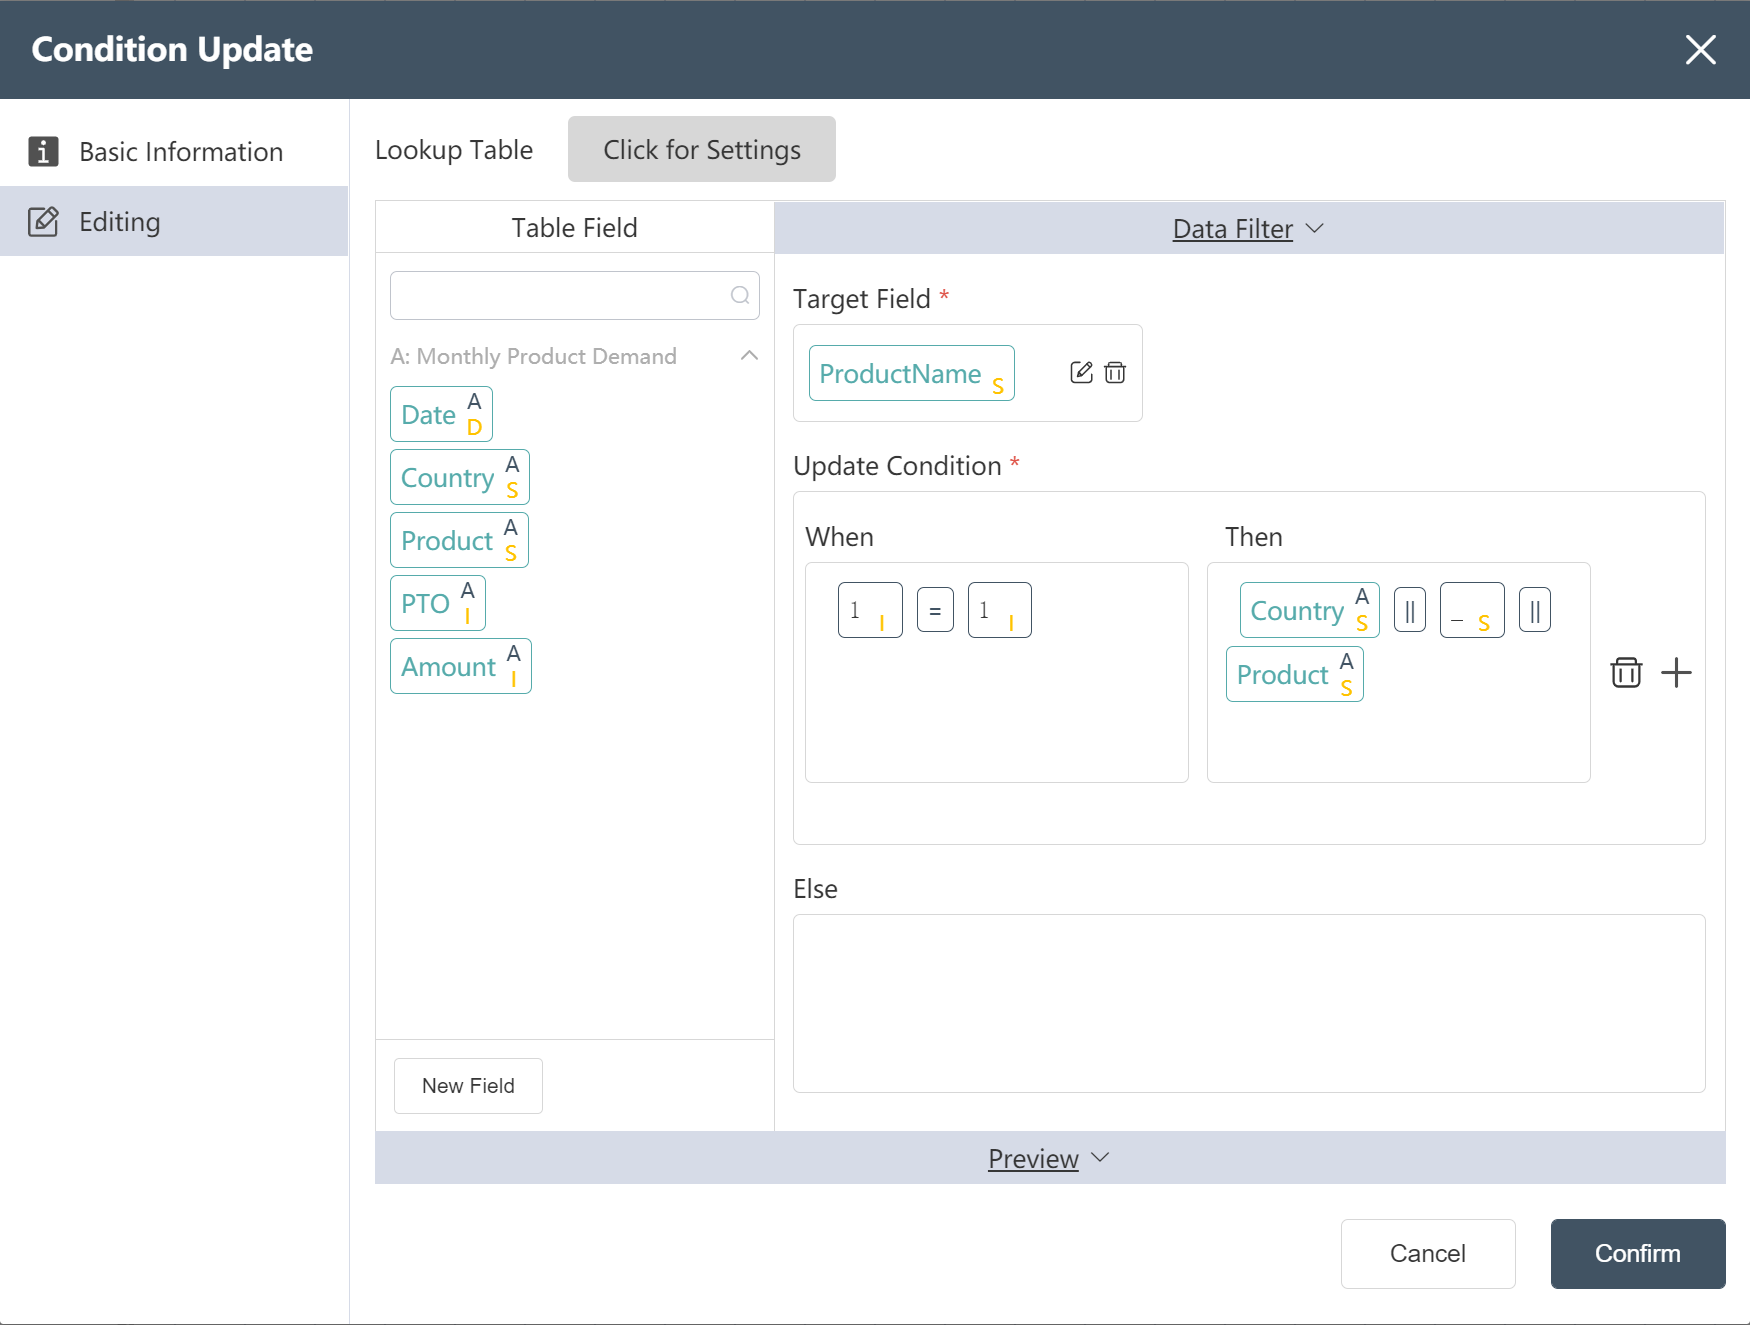
Task: Confirm the condition update
Action: tap(1638, 1254)
